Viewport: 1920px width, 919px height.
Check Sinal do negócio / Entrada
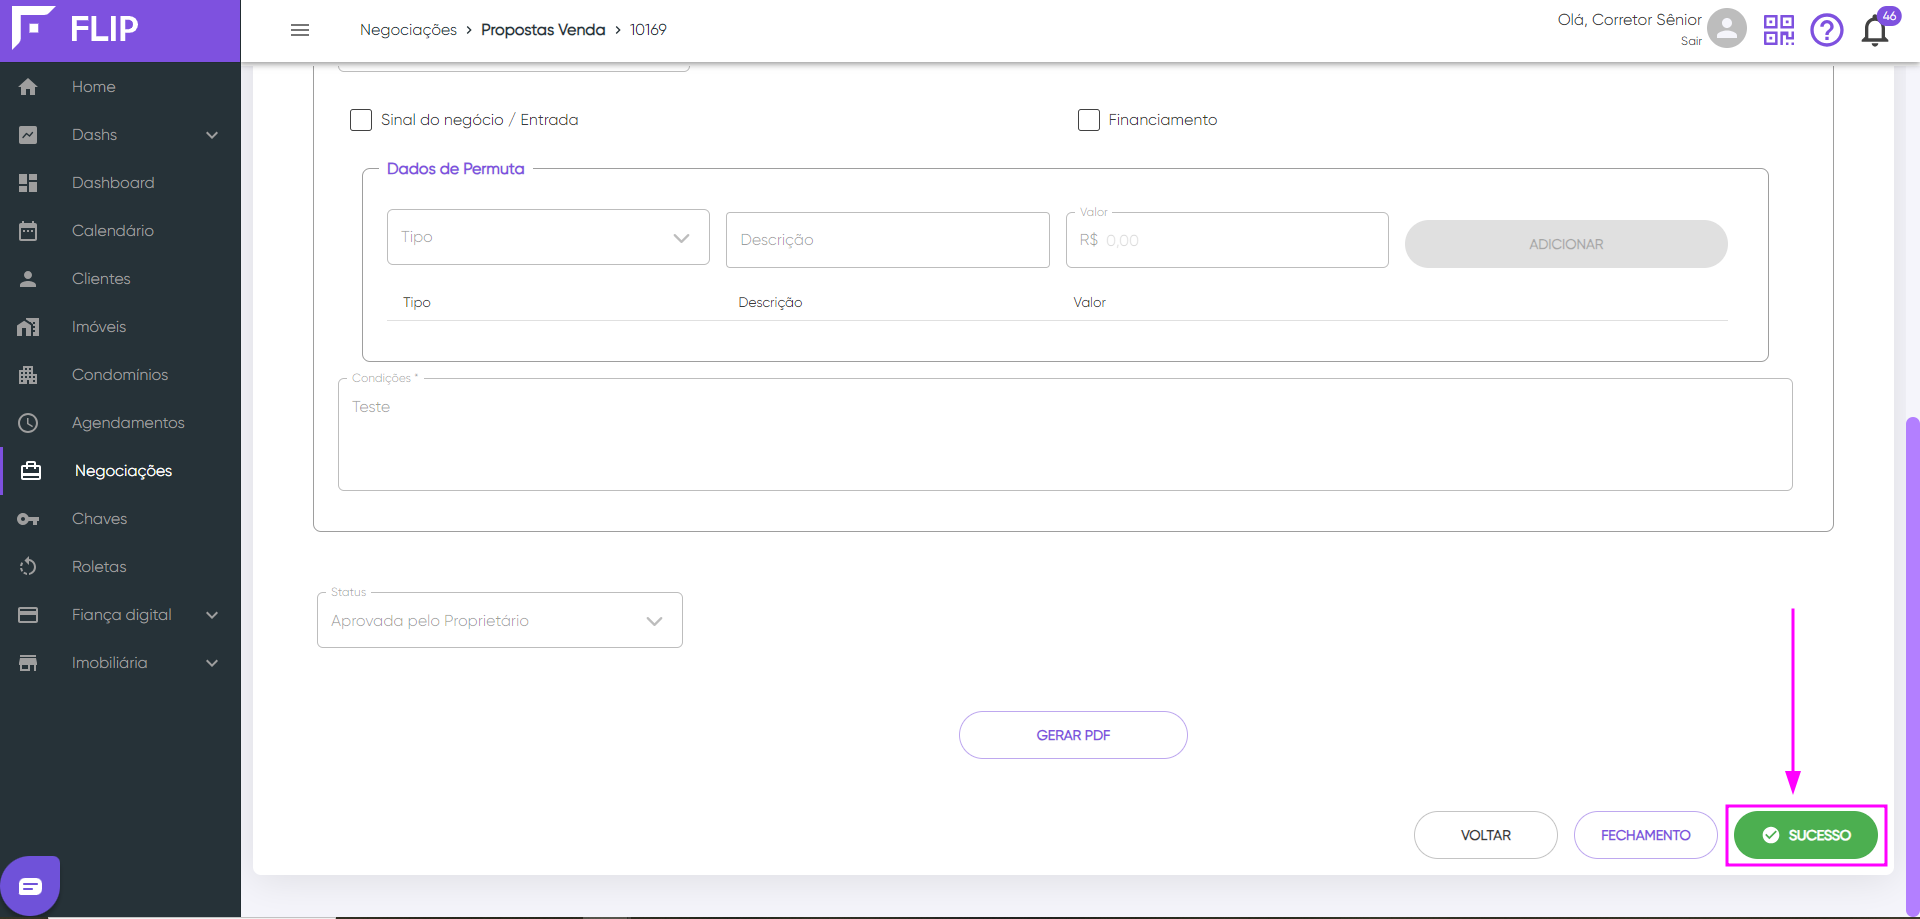pyautogui.click(x=361, y=120)
